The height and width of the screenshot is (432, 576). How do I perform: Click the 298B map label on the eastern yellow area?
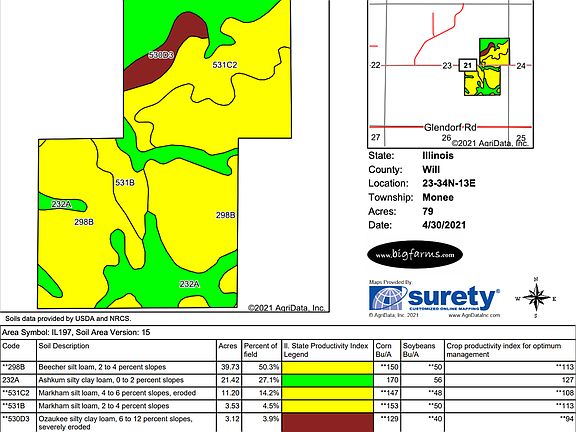226,215
